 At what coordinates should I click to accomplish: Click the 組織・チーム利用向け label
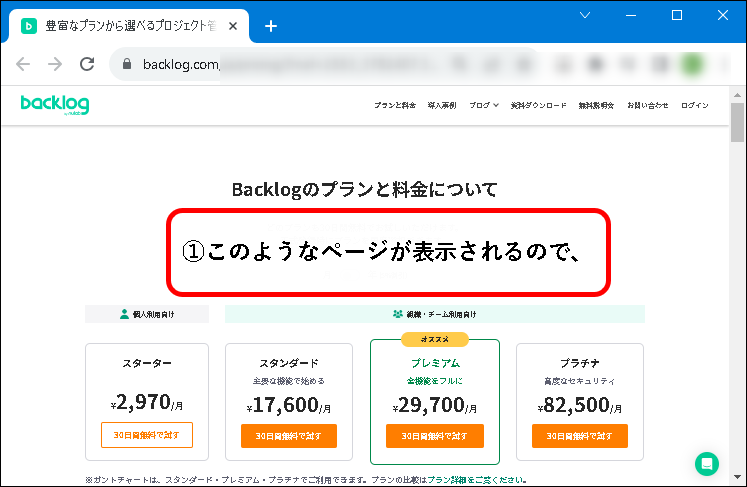434,315
